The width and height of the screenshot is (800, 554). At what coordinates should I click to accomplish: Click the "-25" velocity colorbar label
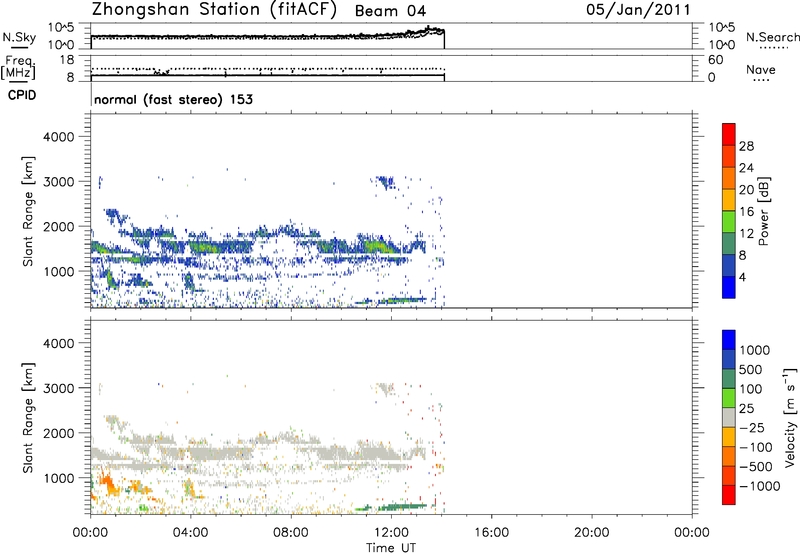click(x=752, y=428)
